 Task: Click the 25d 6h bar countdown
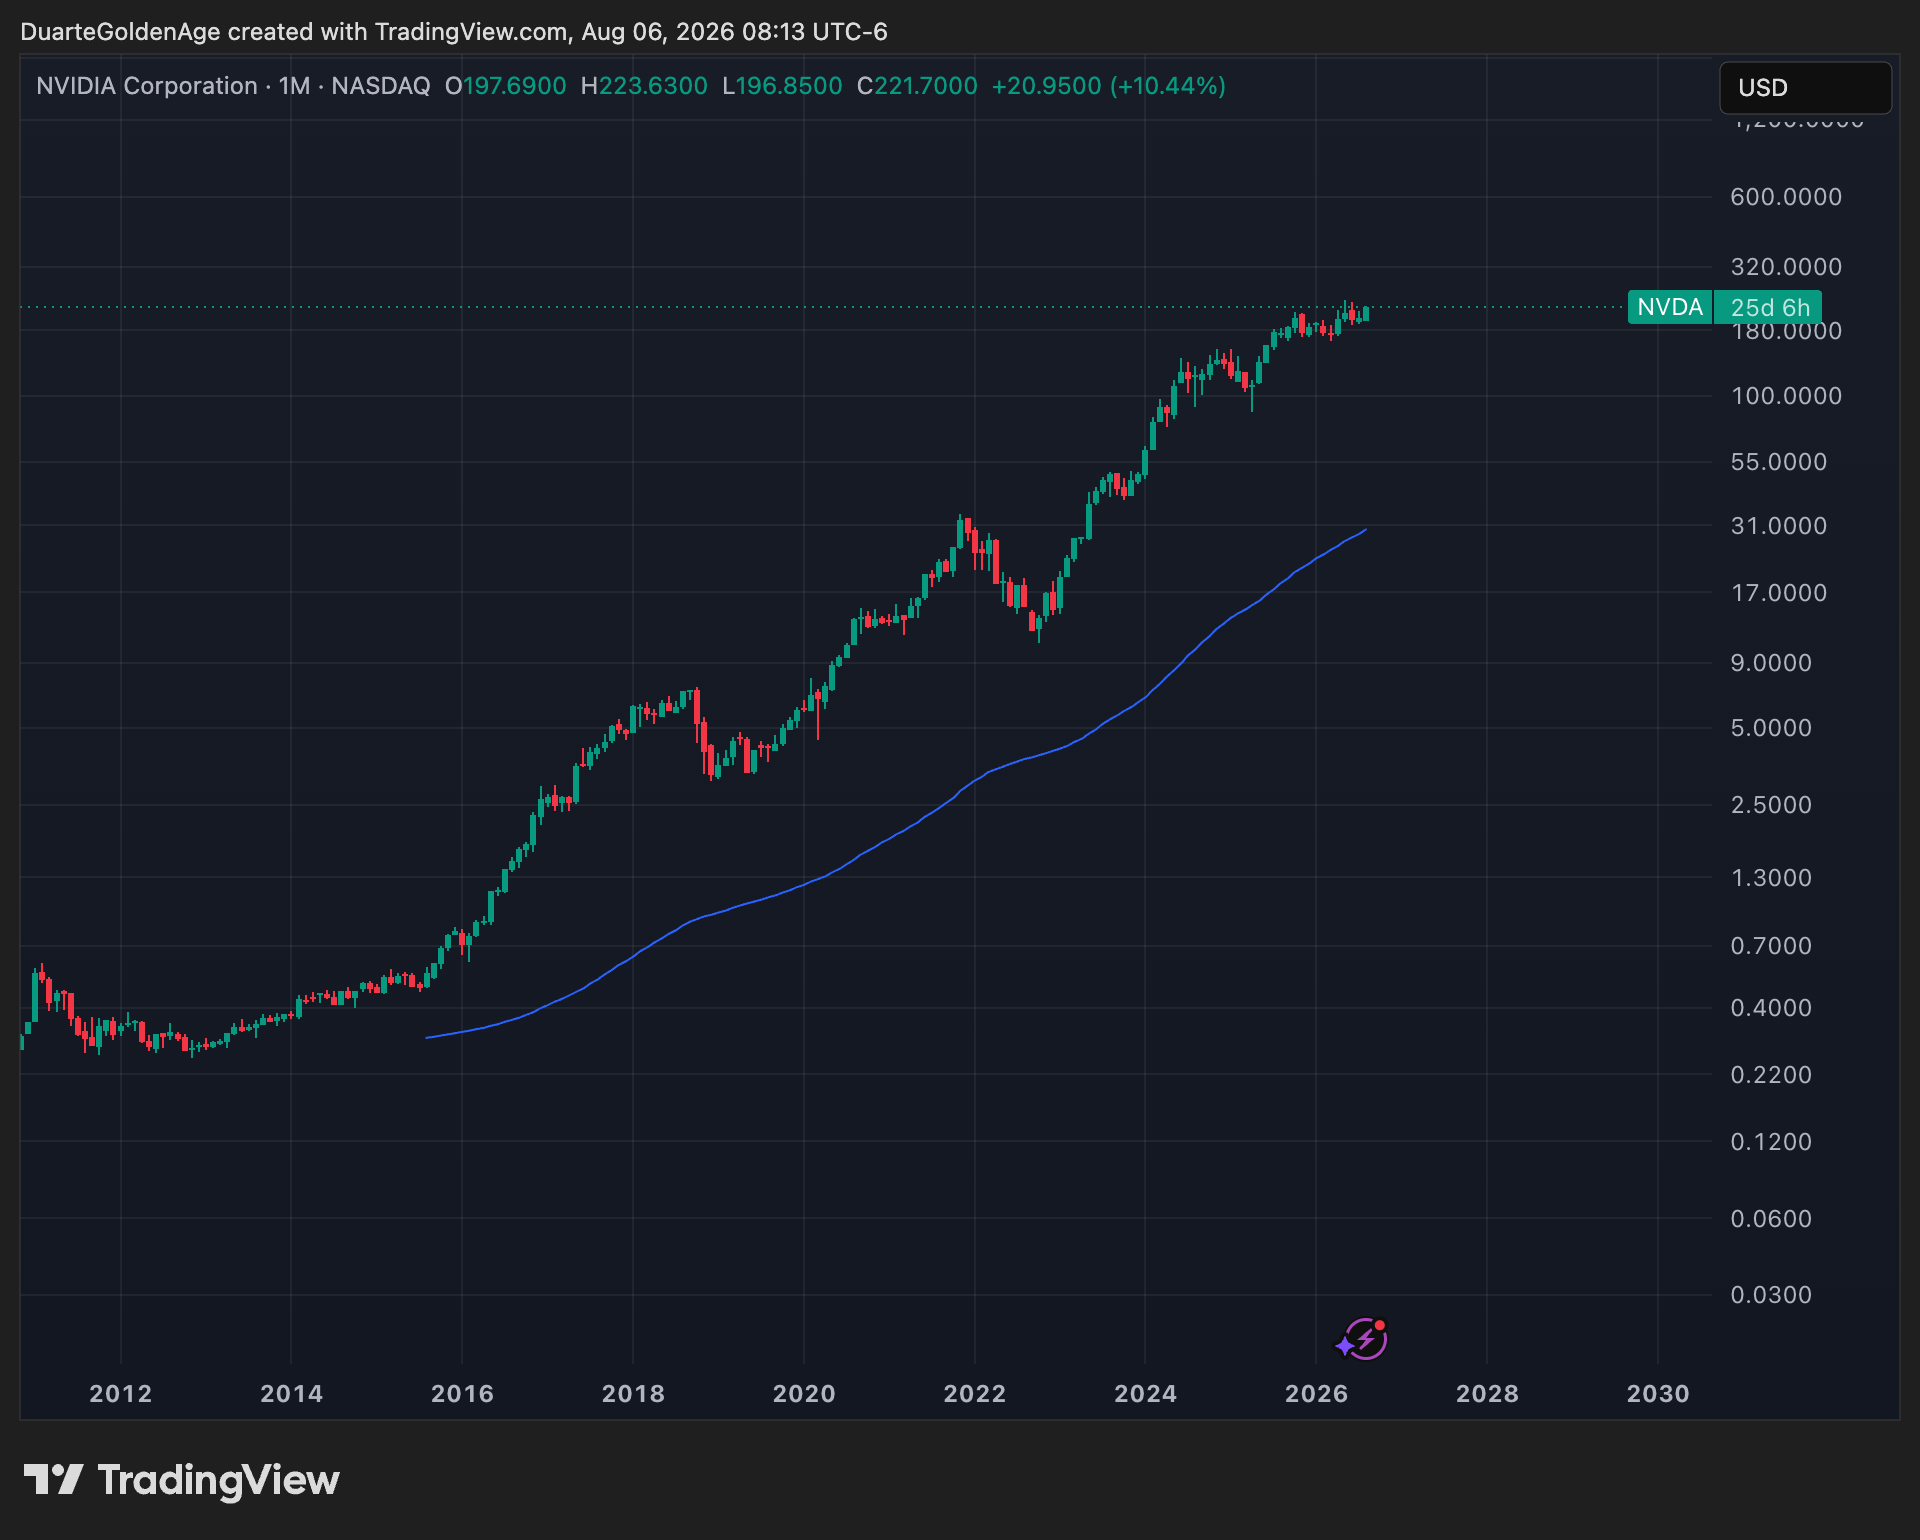click(x=1769, y=307)
